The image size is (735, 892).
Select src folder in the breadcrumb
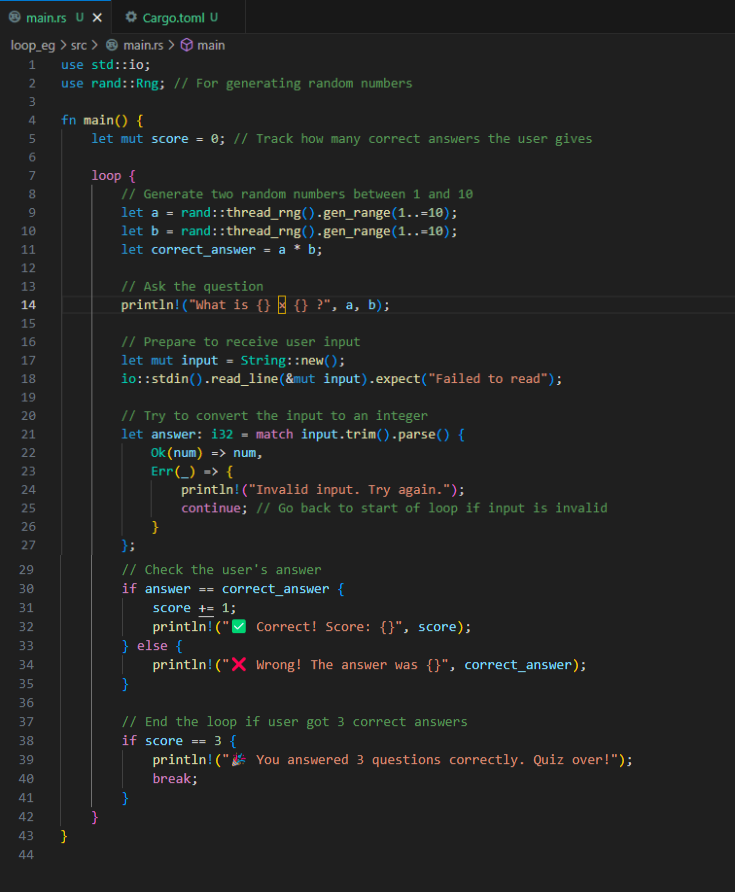(79, 46)
